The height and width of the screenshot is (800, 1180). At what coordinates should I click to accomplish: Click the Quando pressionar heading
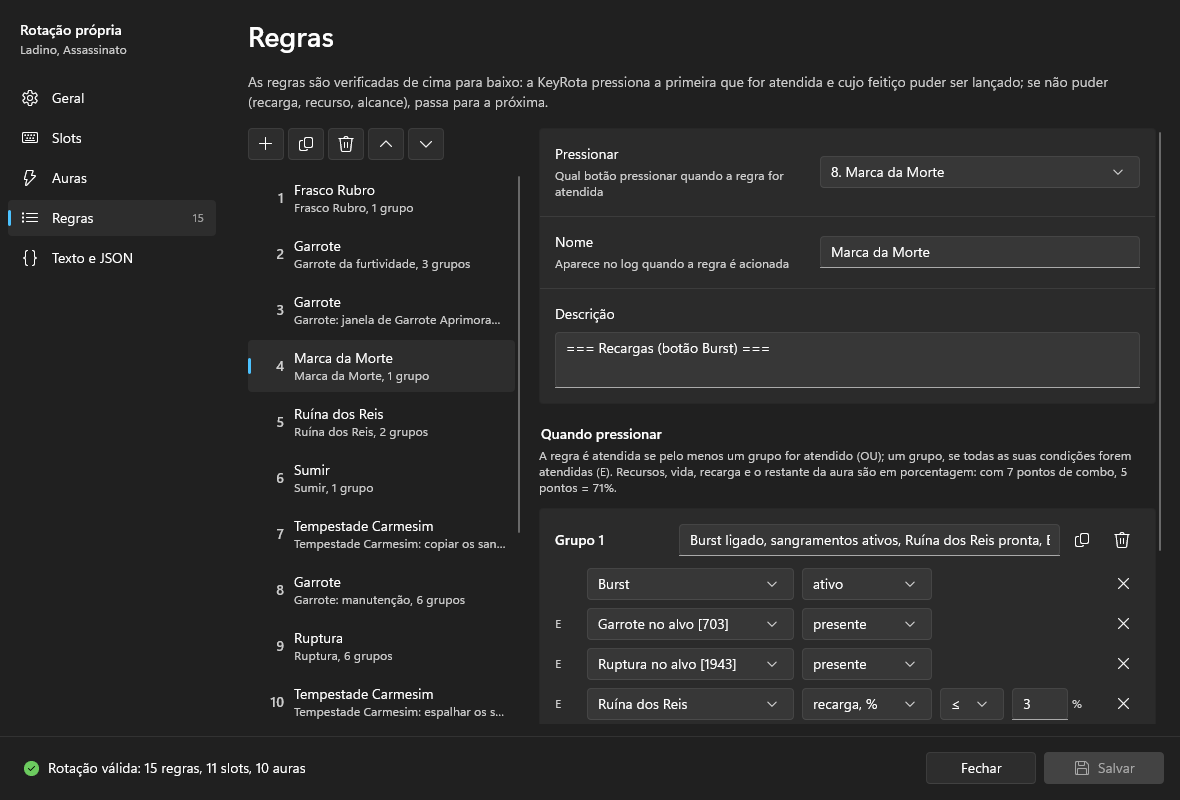pyautogui.click(x=601, y=434)
